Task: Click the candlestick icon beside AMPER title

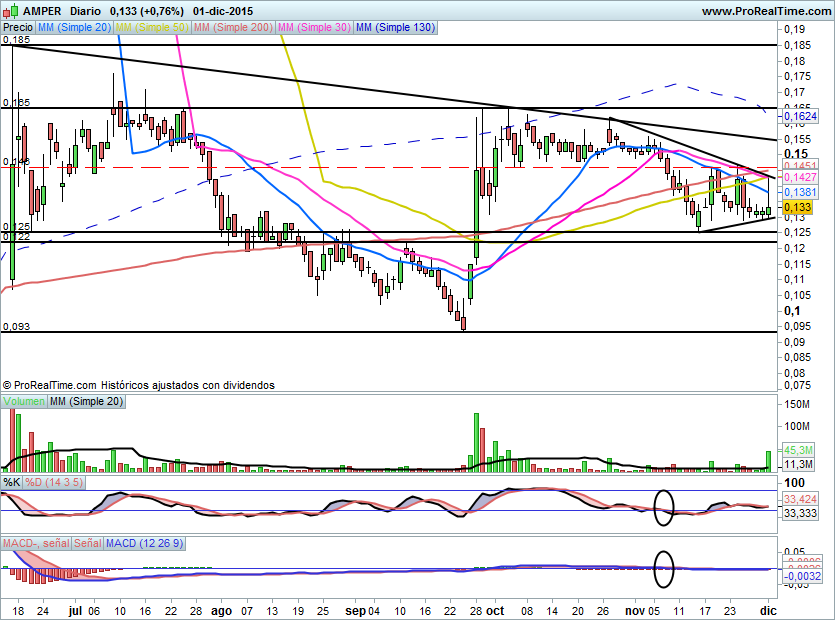Action: pos(8,11)
